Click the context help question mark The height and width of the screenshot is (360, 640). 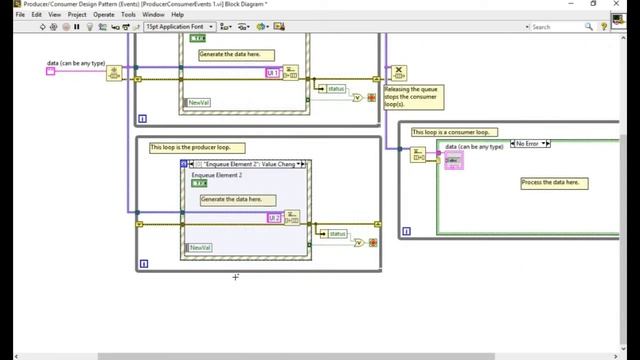pyautogui.click(x=604, y=27)
